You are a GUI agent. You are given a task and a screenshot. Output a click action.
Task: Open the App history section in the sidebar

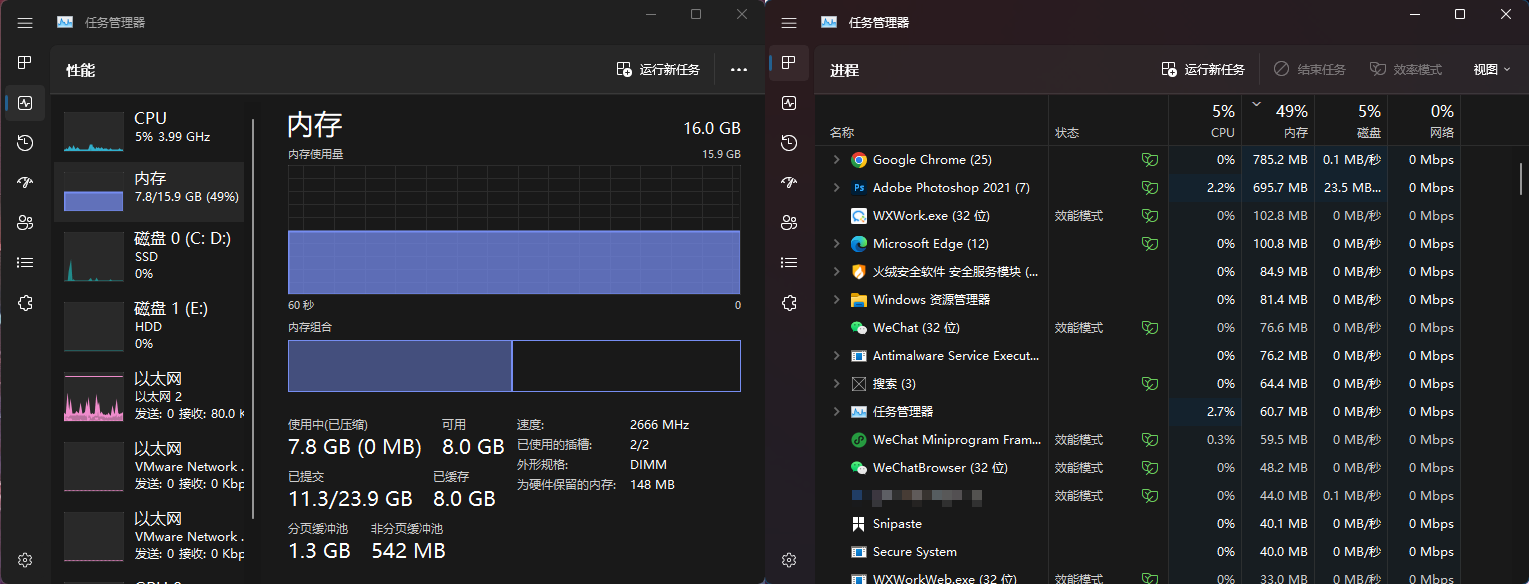tap(788, 143)
